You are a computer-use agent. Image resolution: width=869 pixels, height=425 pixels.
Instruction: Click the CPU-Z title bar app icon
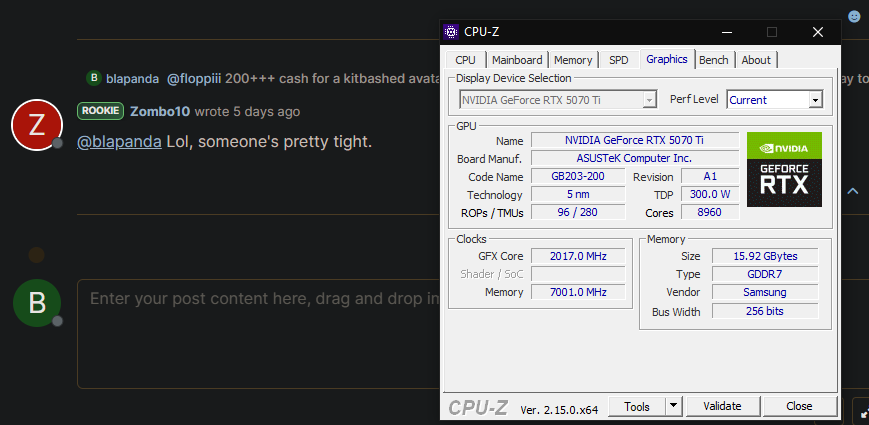coord(451,32)
